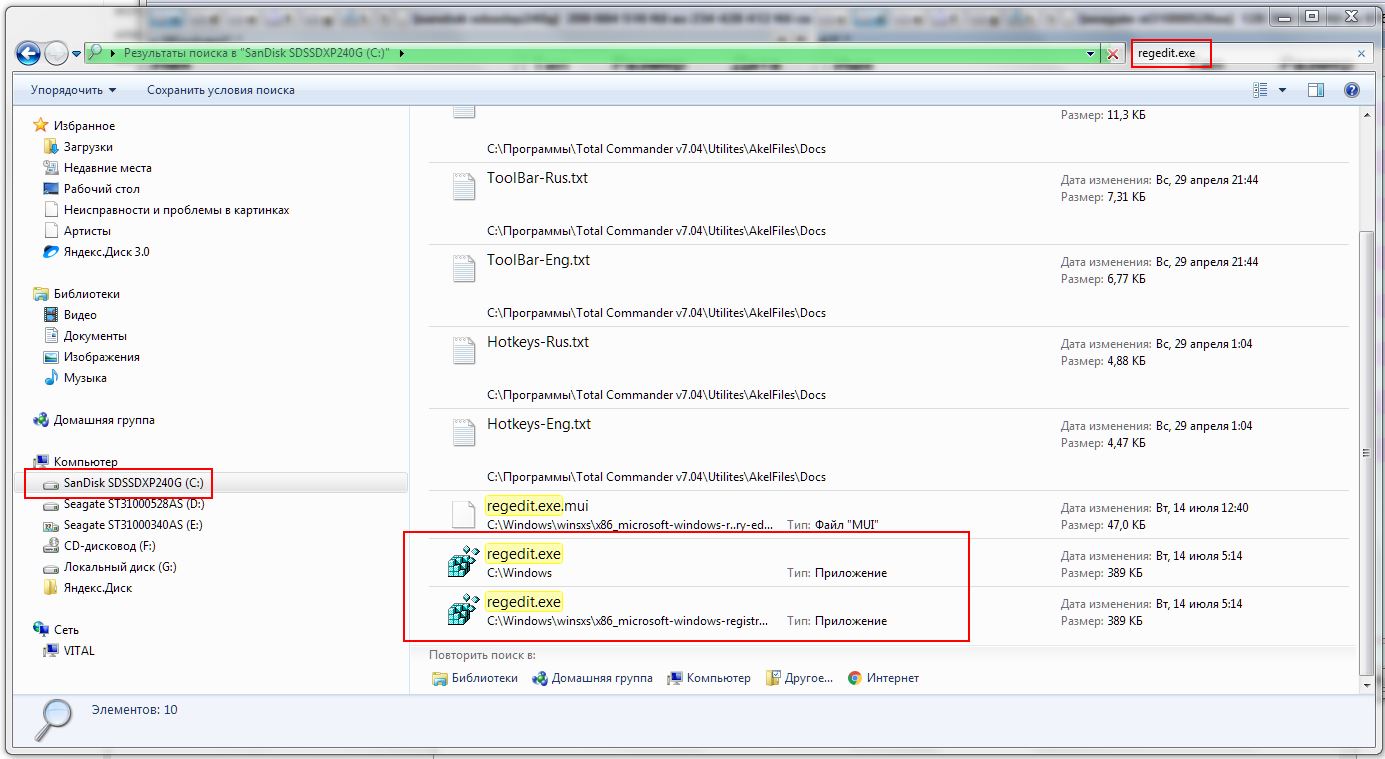Repeat search in Библиотеки
Image resolution: width=1385 pixels, height=759 pixels.
(x=475, y=678)
